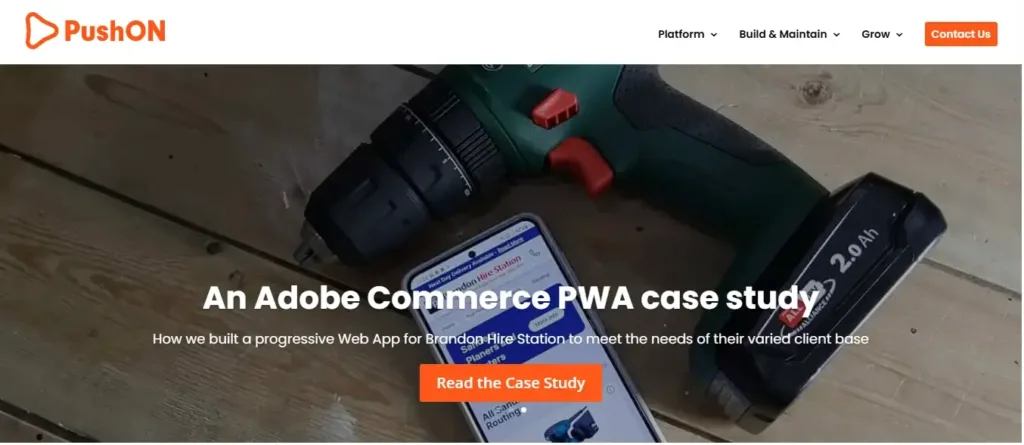
Task: Click the Read the Case Study button
Action: 511,383
